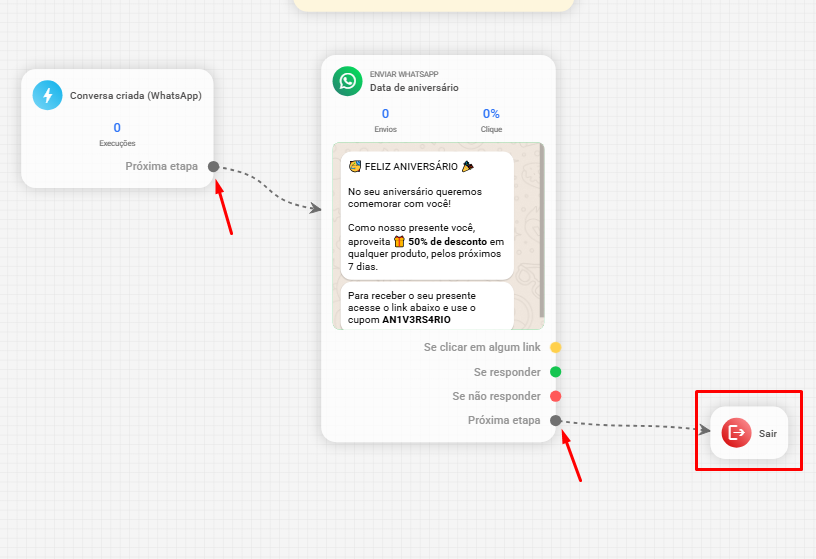Click 'Próxima etapa' label in trigger node
The width and height of the screenshot is (816, 559).
(161, 167)
